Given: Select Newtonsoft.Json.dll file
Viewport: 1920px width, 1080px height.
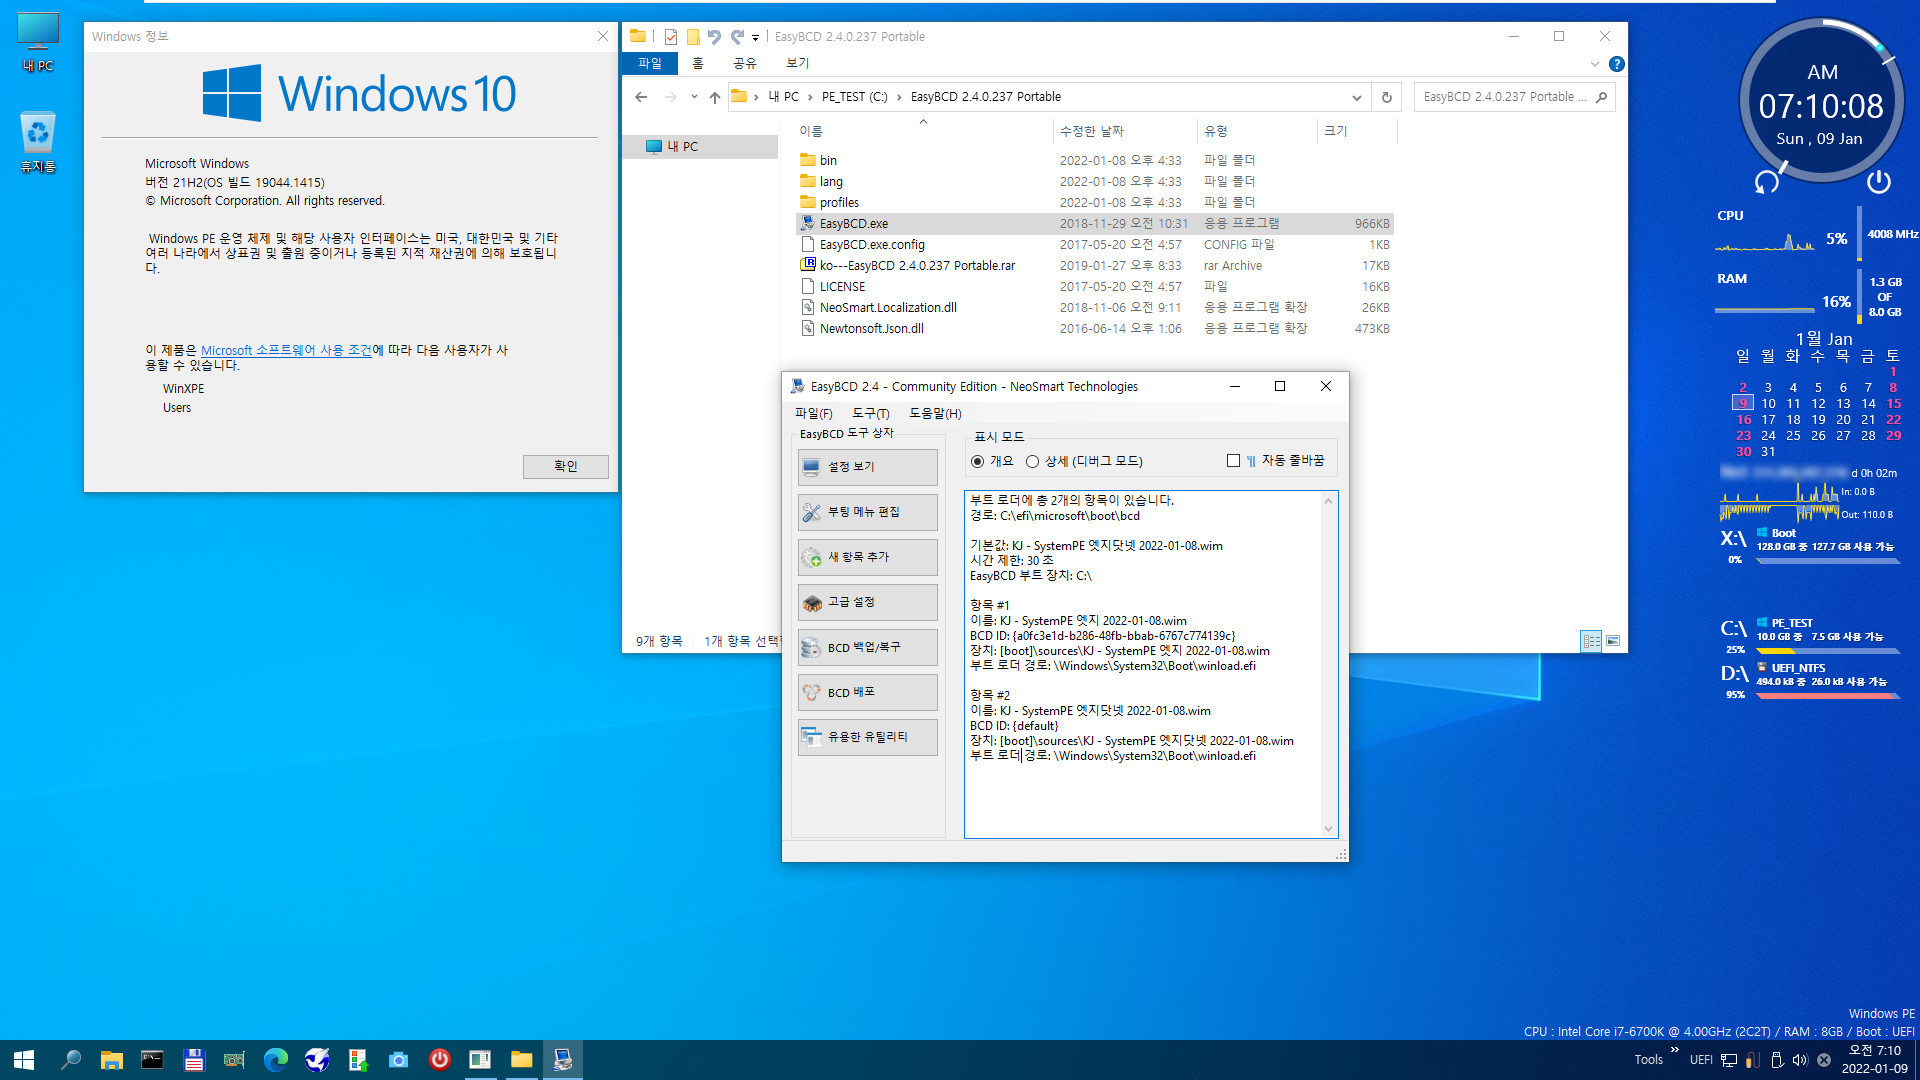Looking at the screenshot, I should pos(1095,328).
